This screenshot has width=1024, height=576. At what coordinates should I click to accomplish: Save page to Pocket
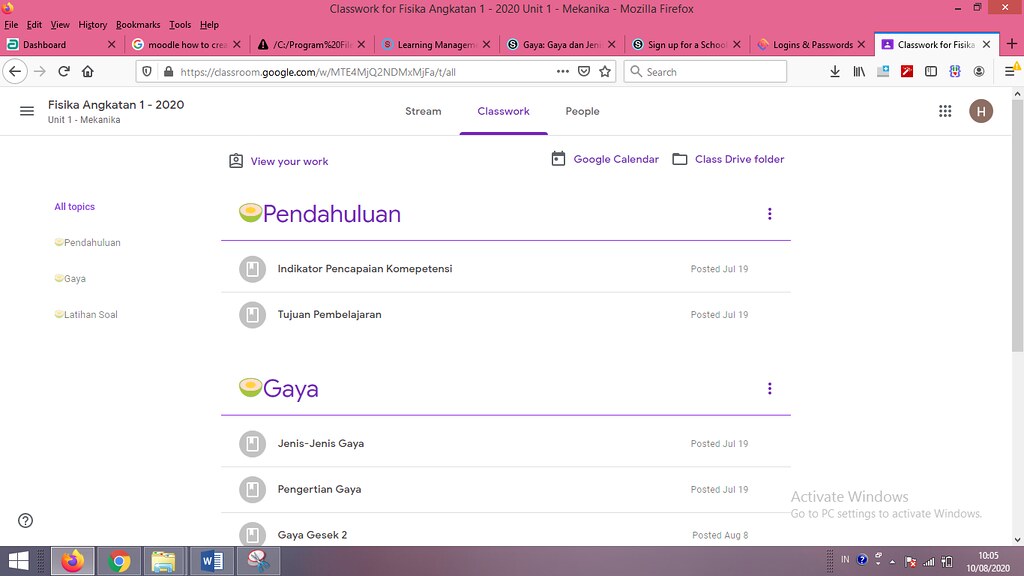point(584,72)
